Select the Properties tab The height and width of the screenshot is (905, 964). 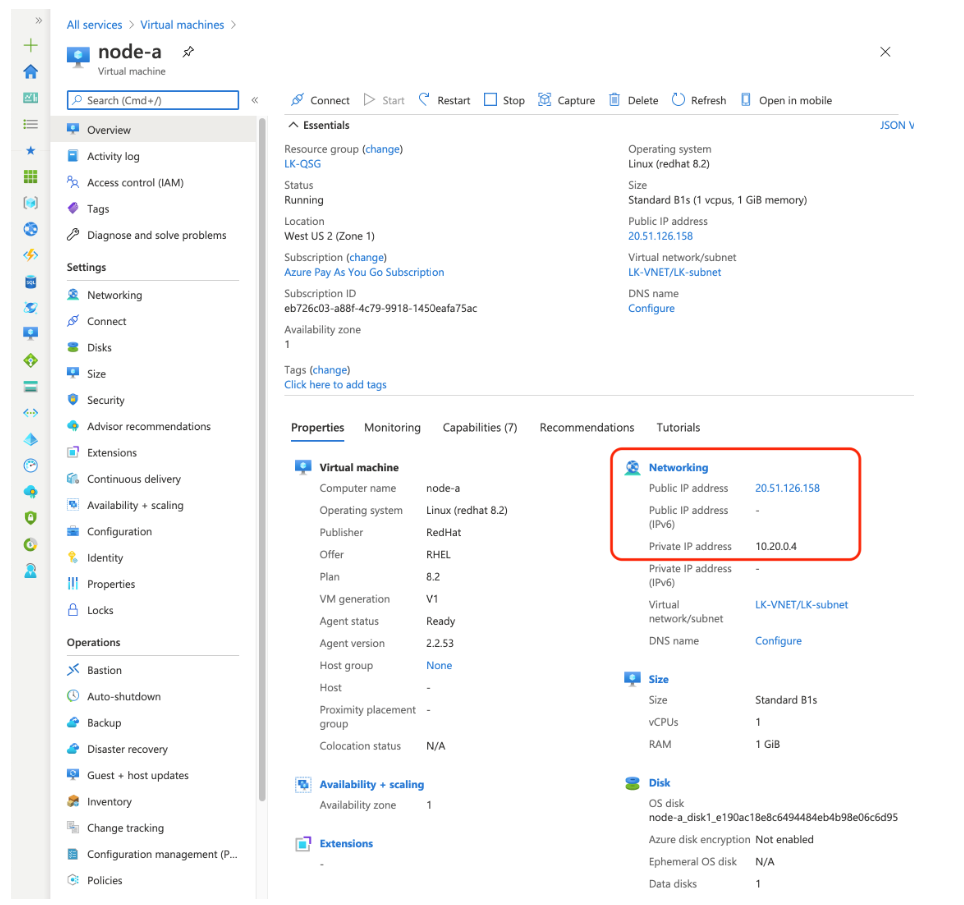click(x=317, y=427)
